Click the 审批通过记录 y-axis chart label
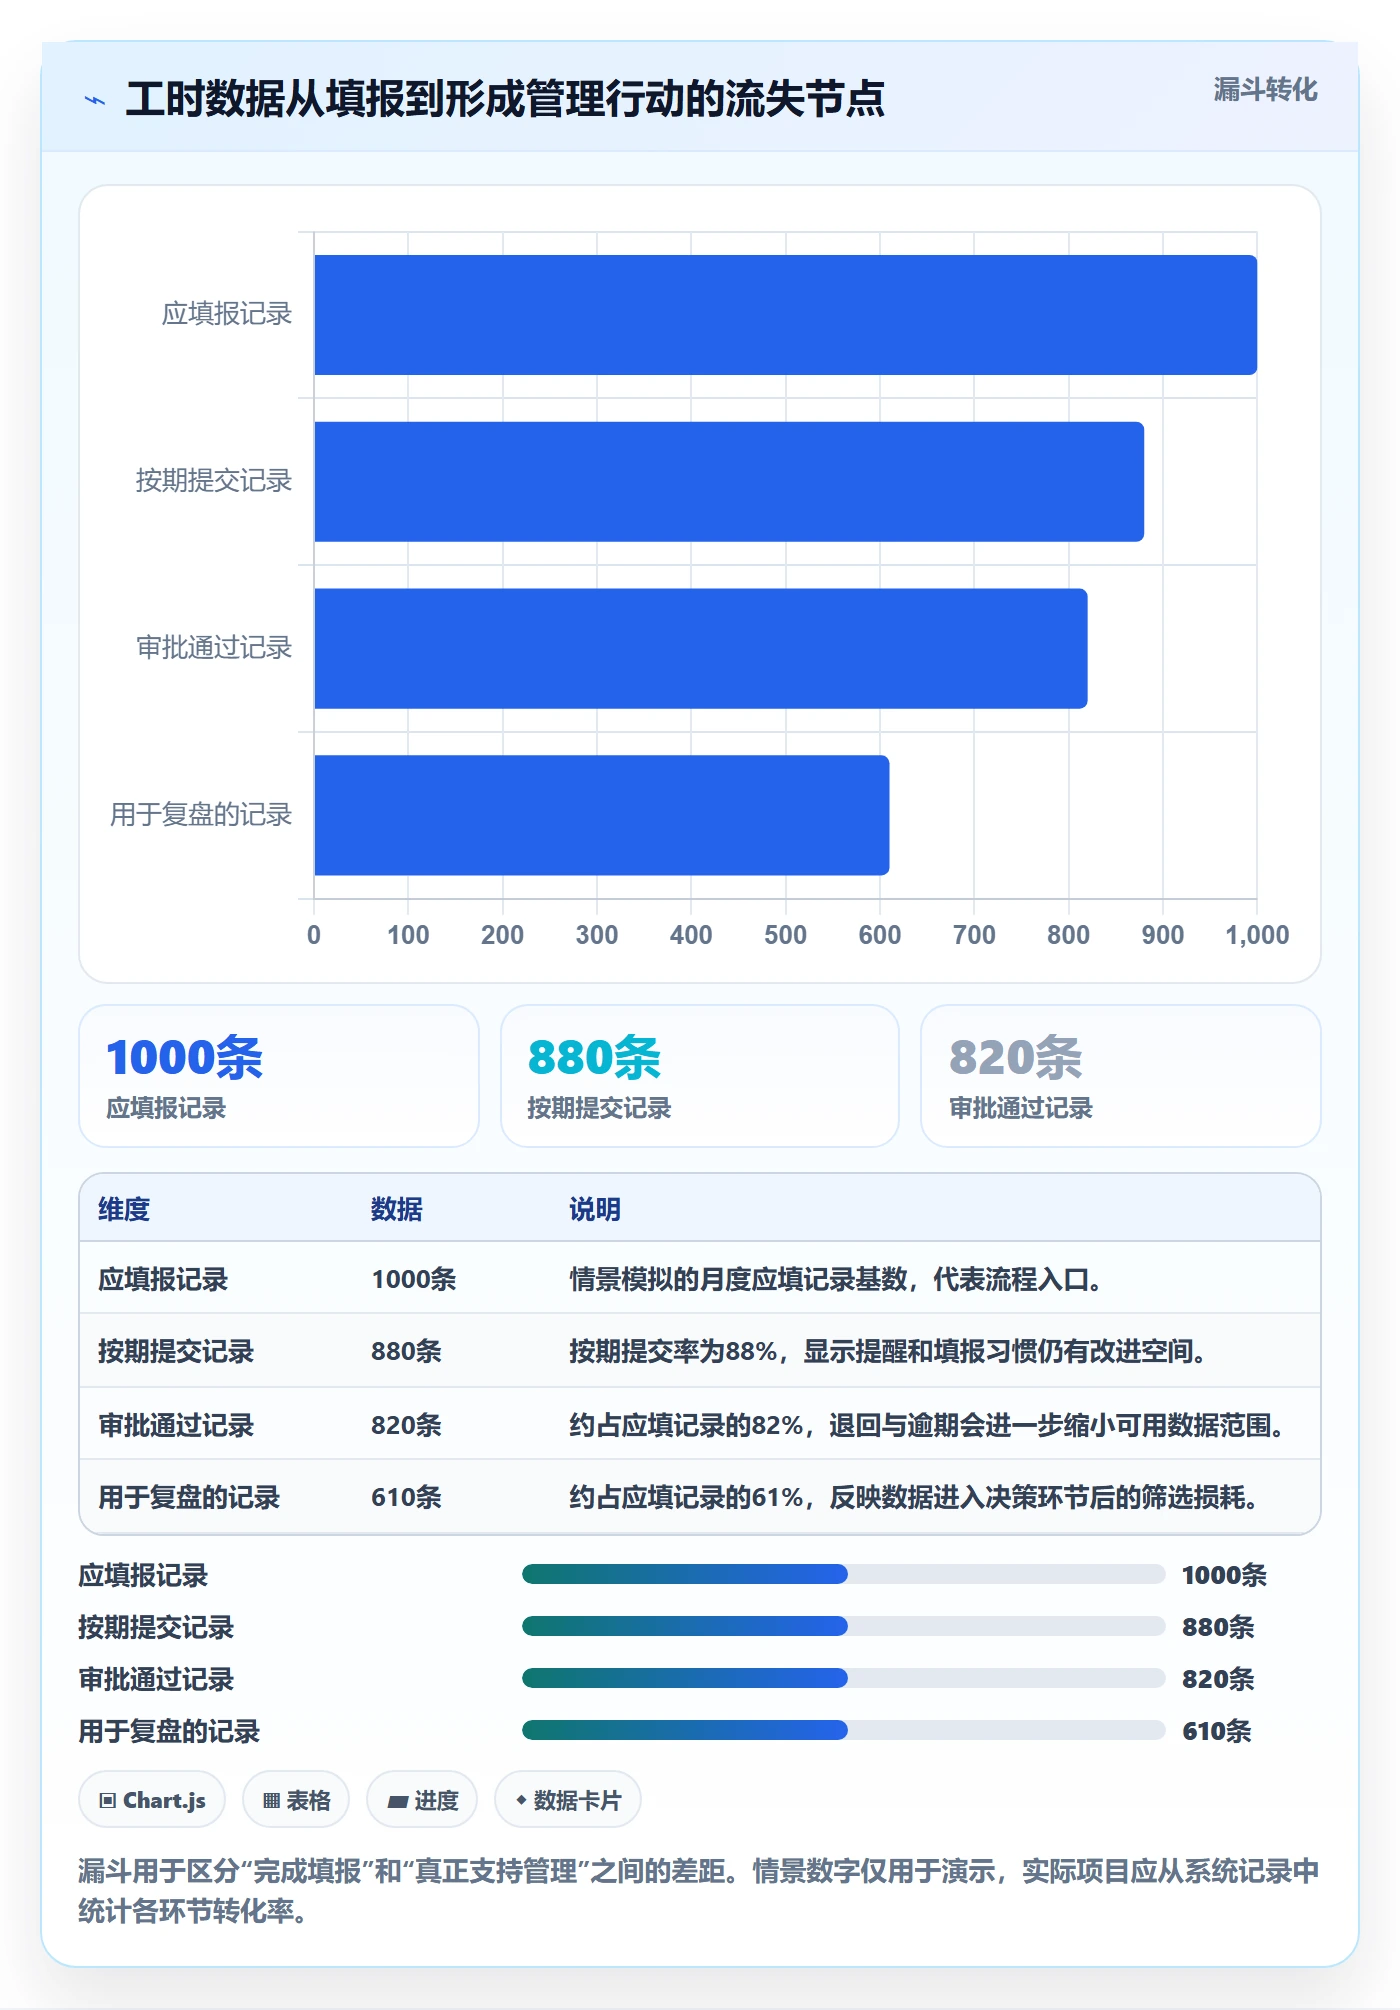The height and width of the screenshot is (2010, 1400). (214, 648)
